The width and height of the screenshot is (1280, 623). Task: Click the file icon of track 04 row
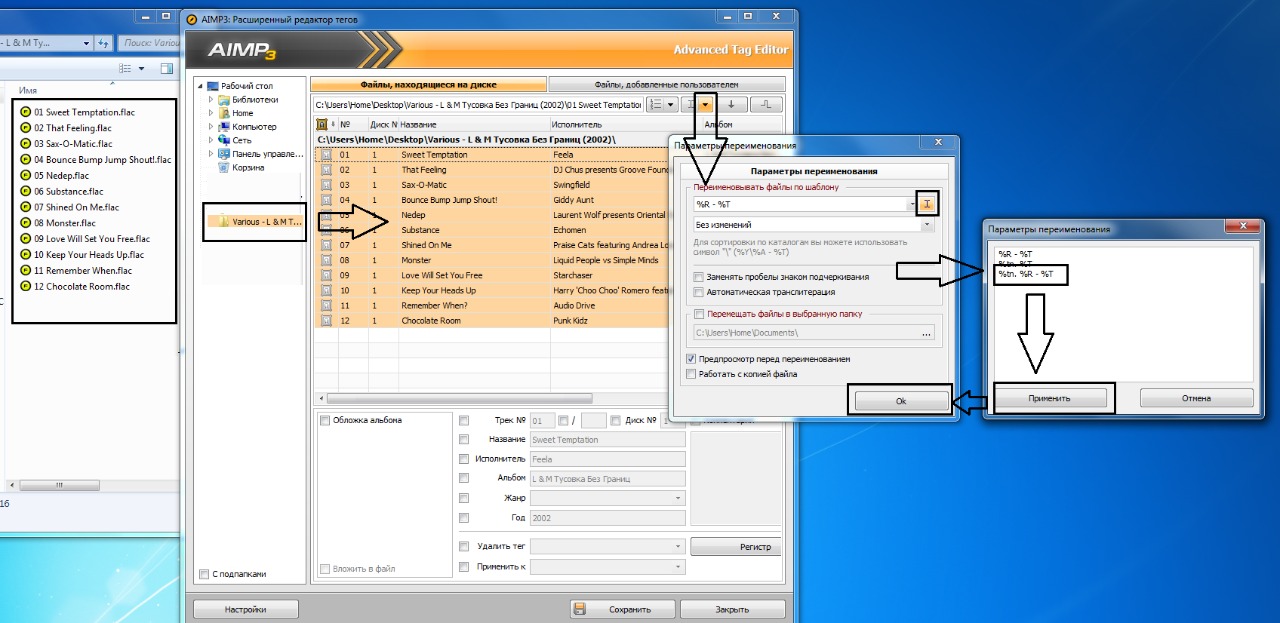coord(326,200)
